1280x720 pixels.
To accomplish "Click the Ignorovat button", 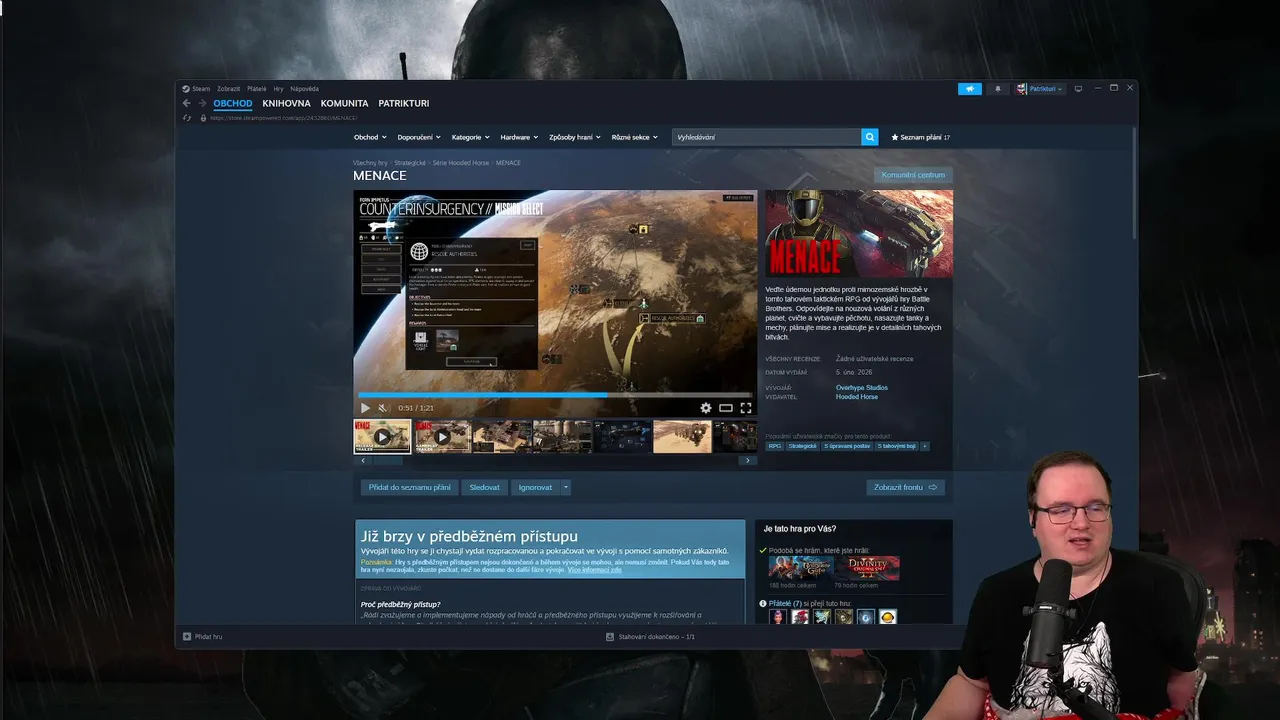I will click(535, 487).
